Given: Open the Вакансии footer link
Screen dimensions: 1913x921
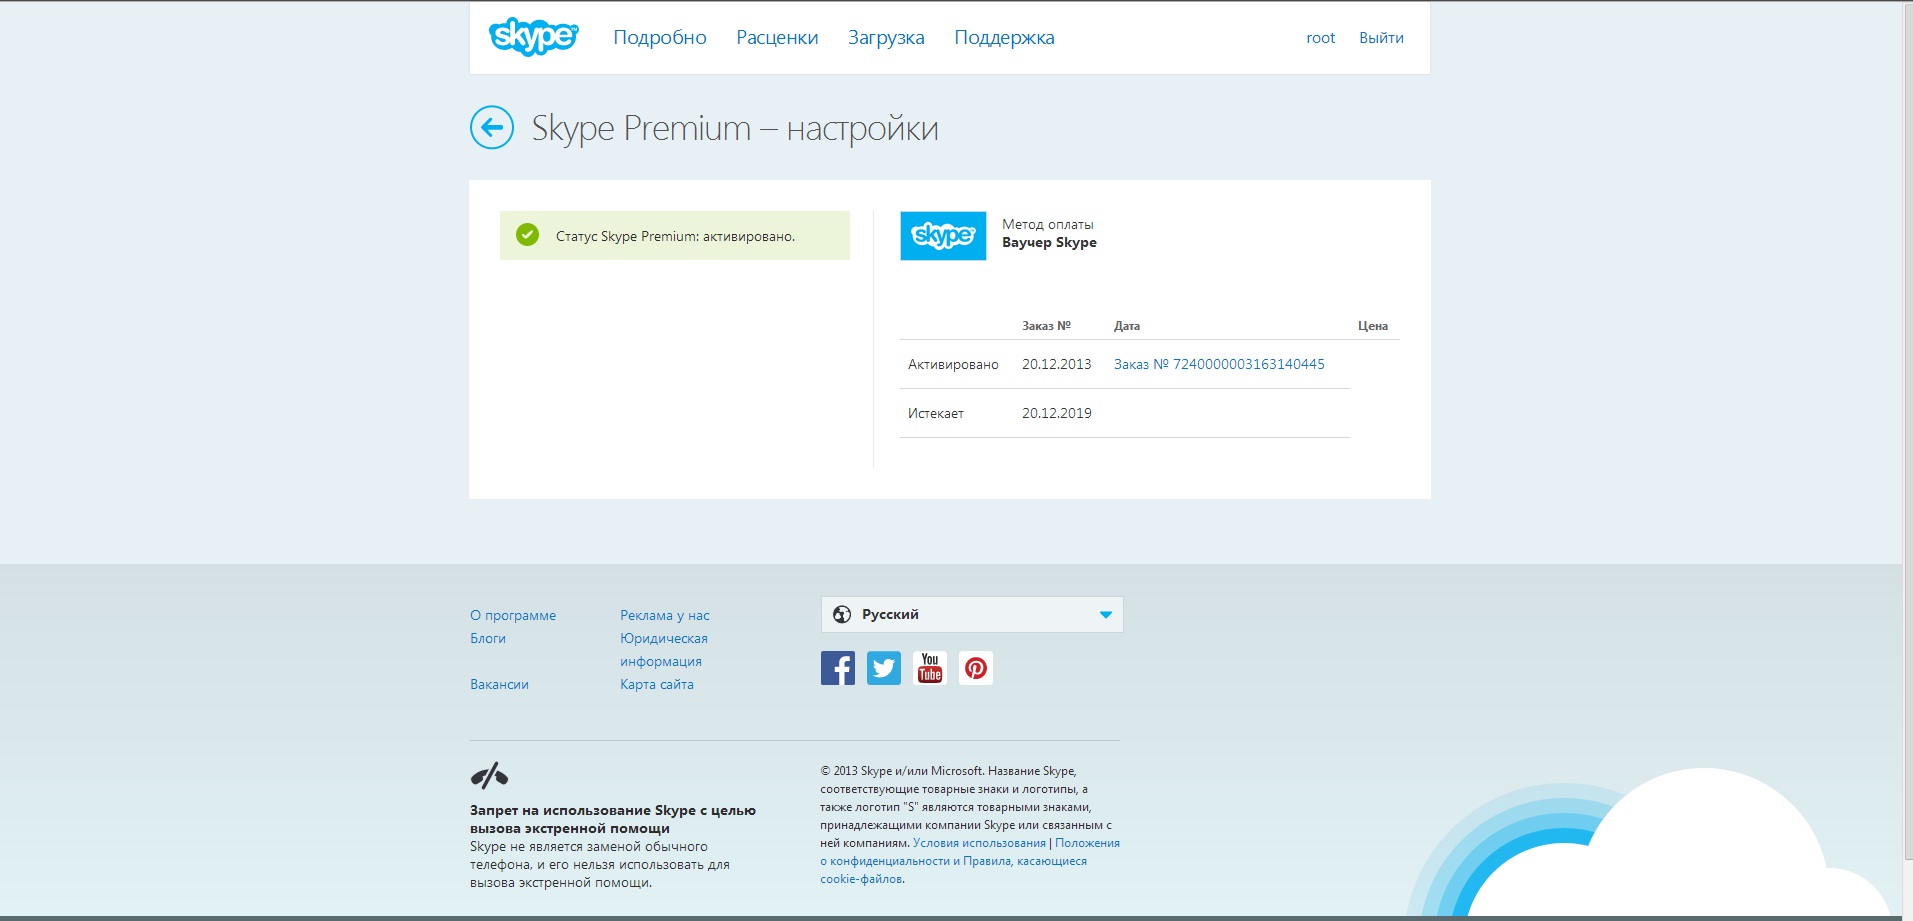Looking at the screenshot, I should [499, 684].
